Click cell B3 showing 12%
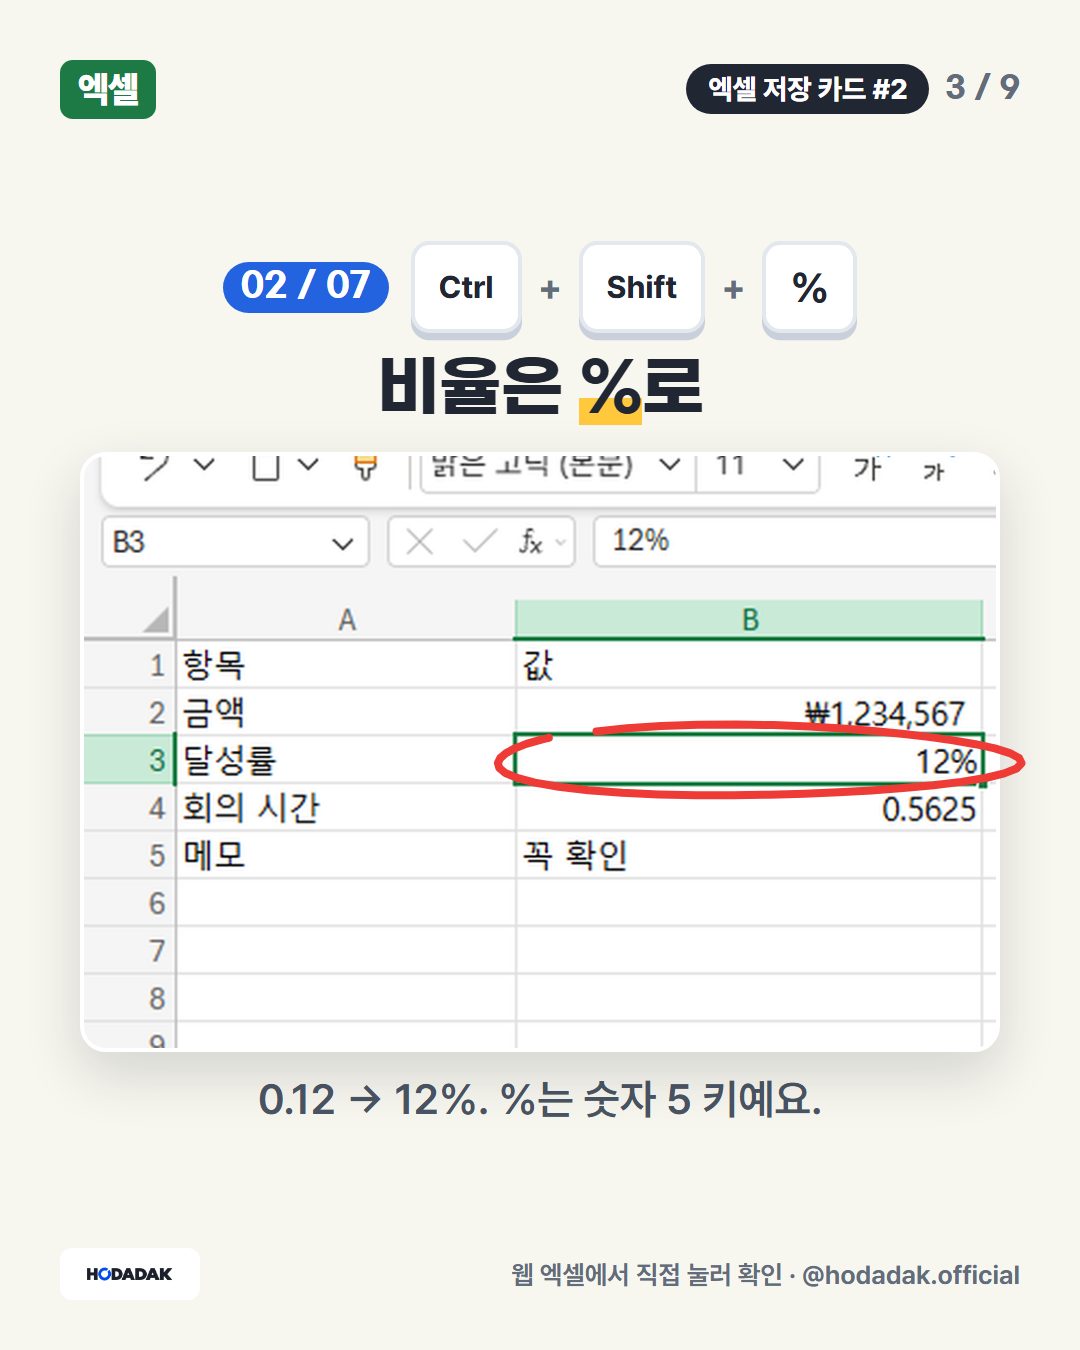The image size is (1080, 1350). (x=749, y=760)
